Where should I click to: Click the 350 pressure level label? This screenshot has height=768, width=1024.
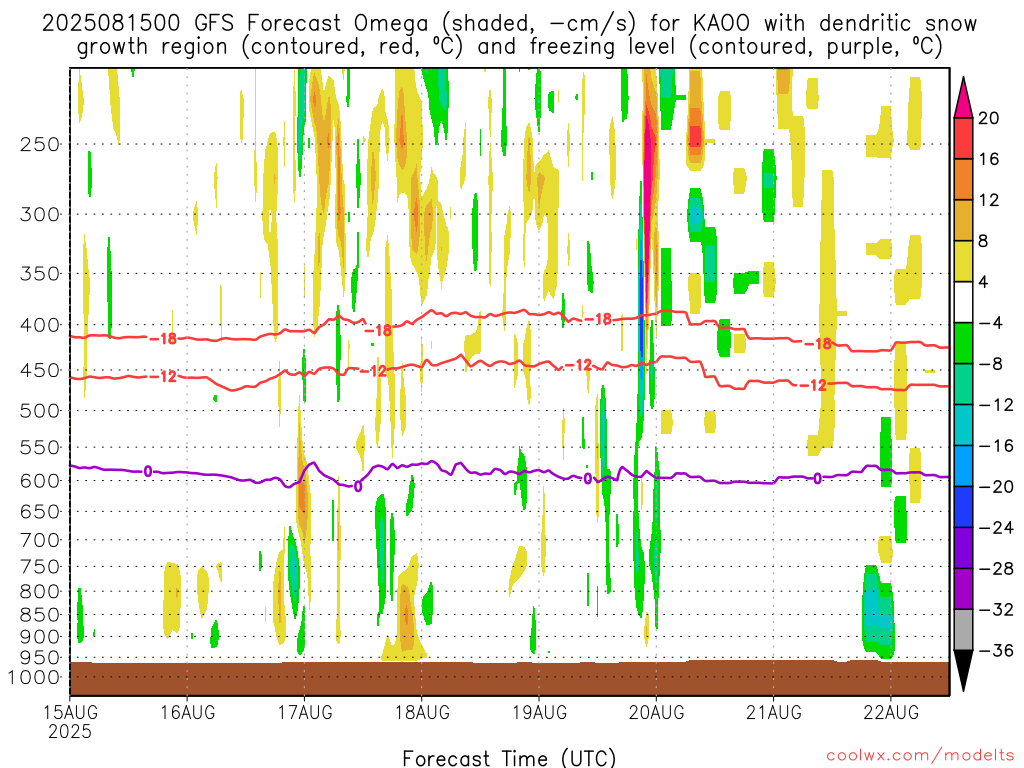40,274
